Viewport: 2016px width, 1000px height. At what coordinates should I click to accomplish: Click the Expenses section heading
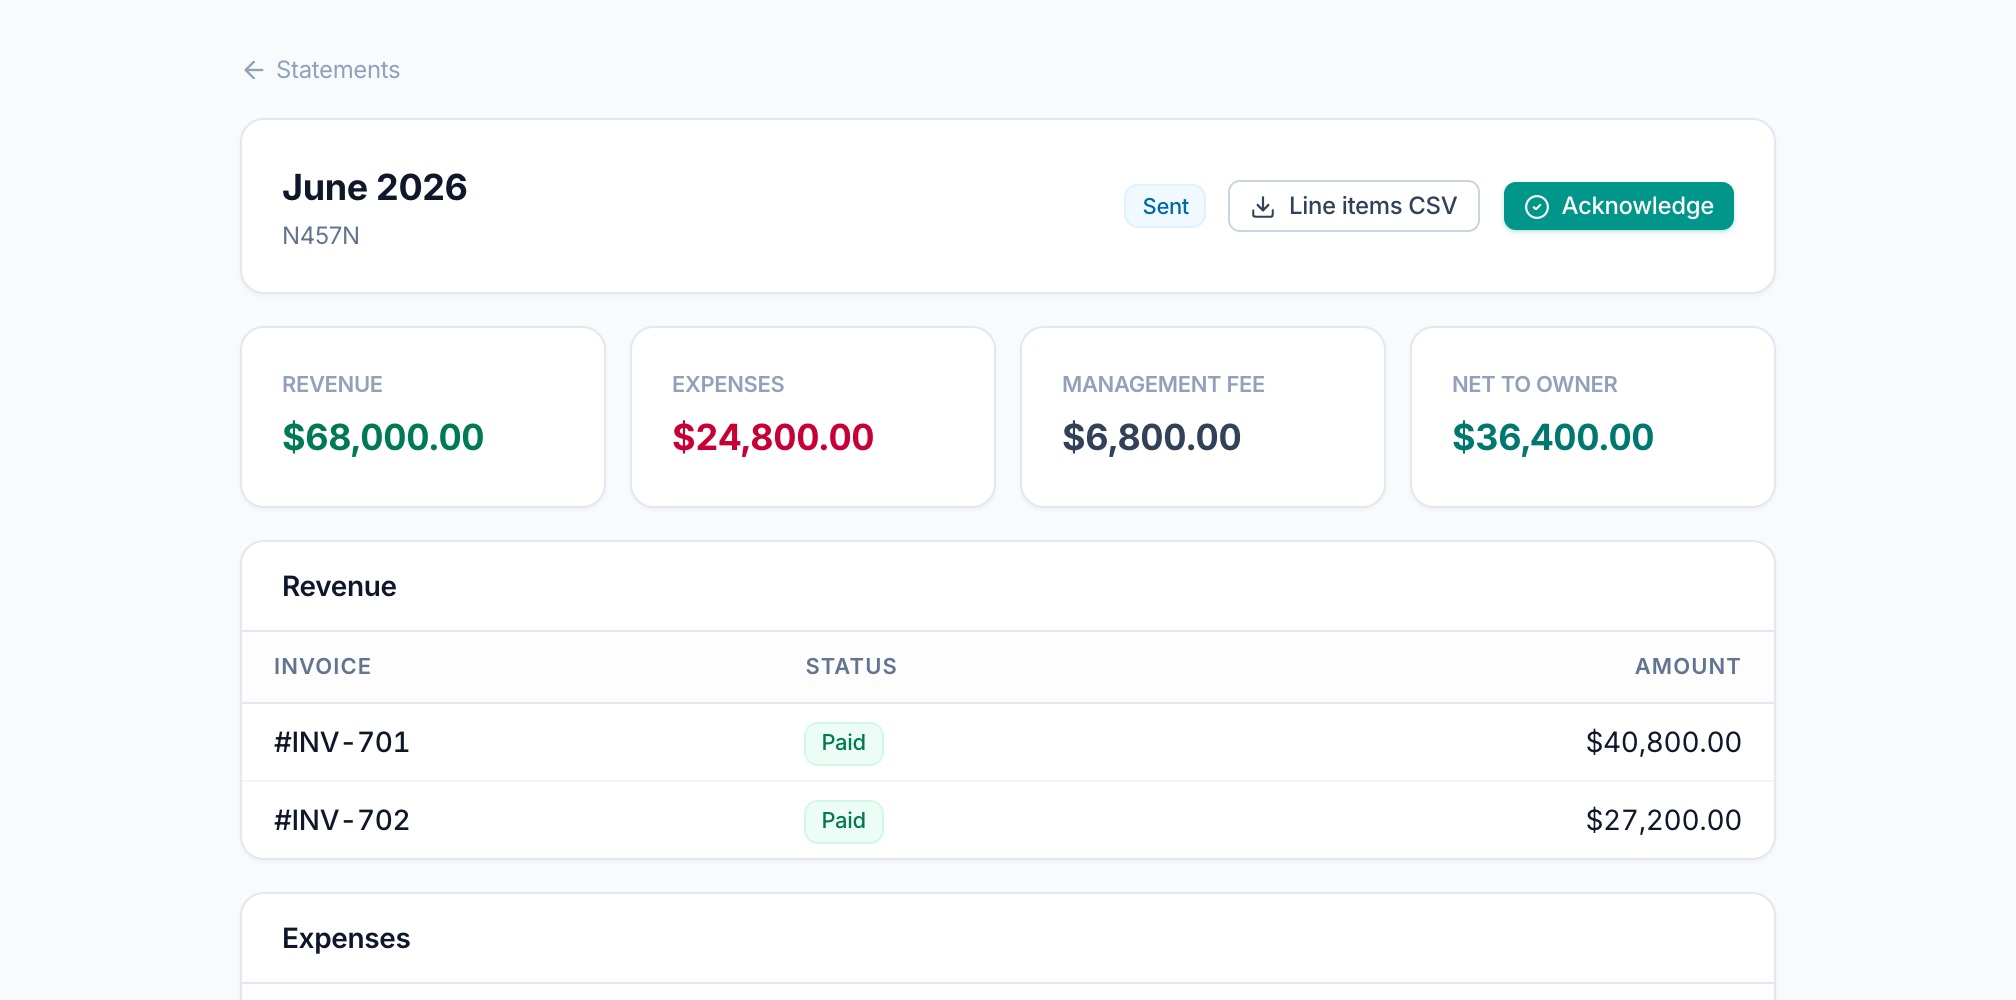[x=346, y=939]
